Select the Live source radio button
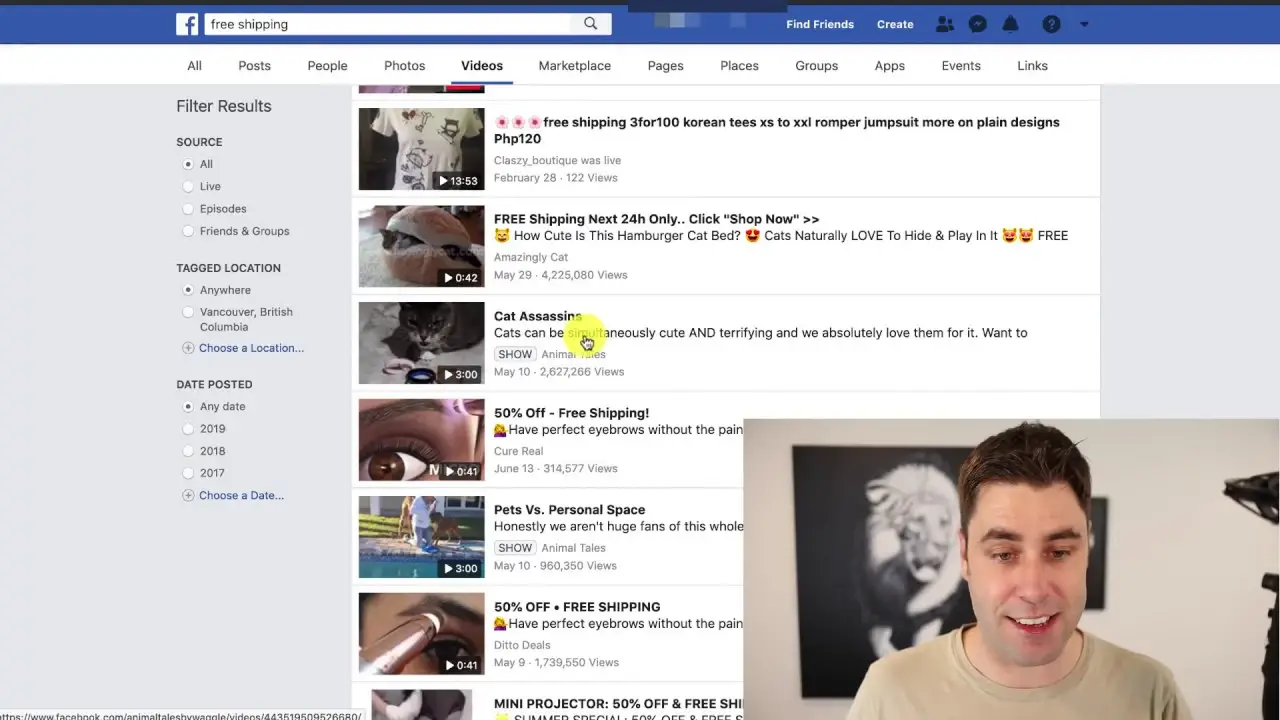The height and width of the screenshot is (720, 1280). tap(188, 187)
